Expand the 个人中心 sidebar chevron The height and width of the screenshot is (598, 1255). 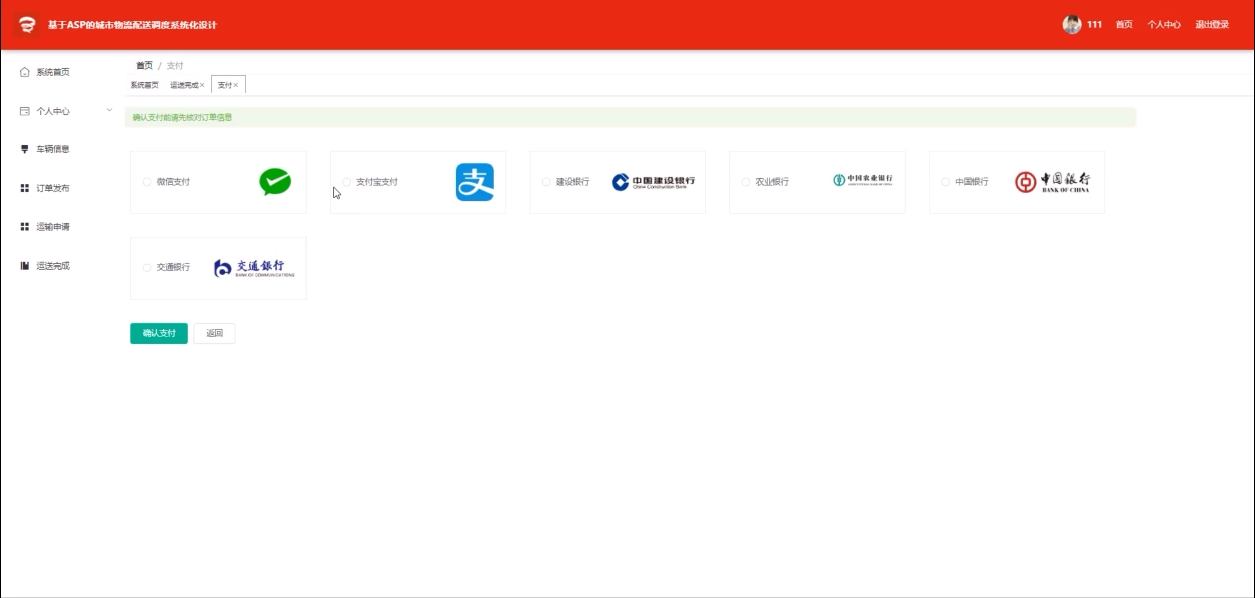(x=109, y=110)
